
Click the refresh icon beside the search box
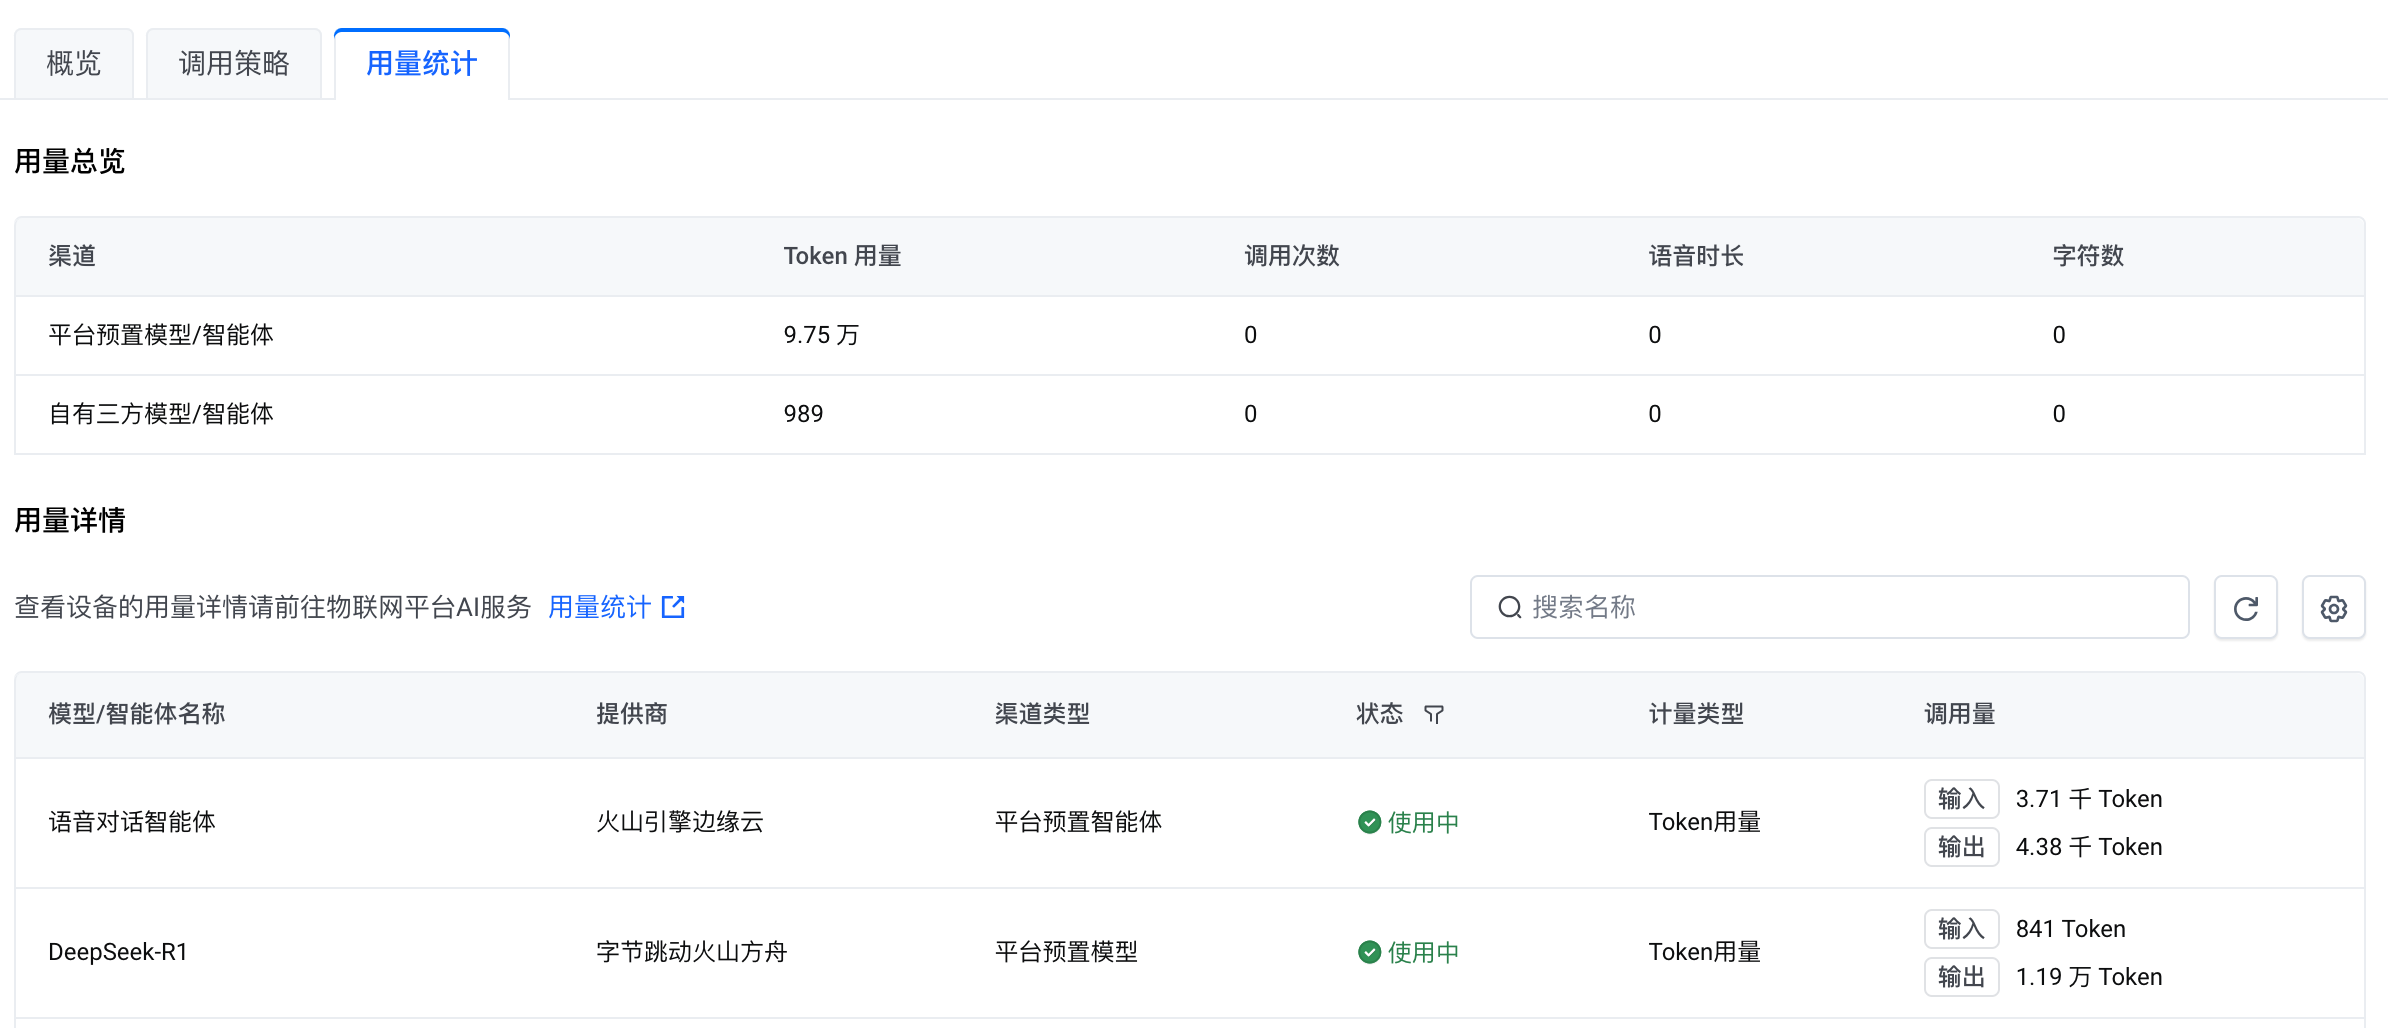pyautogui.click(x=2245, y=608)
